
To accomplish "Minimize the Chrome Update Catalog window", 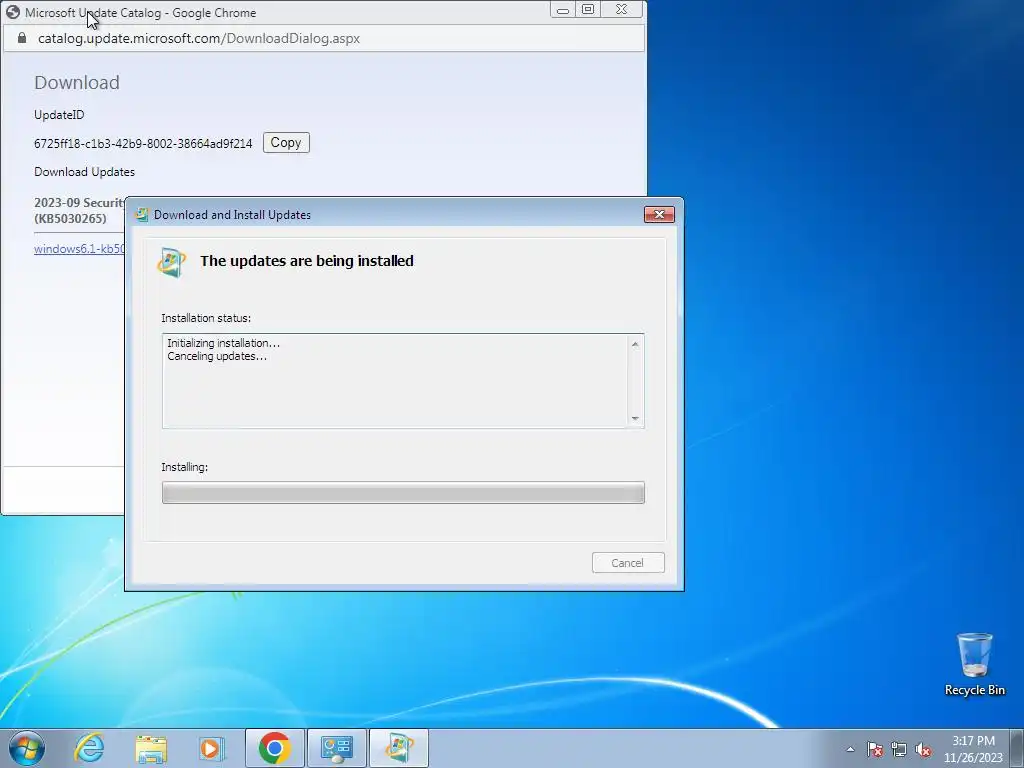I will click(x=563, y=10).
